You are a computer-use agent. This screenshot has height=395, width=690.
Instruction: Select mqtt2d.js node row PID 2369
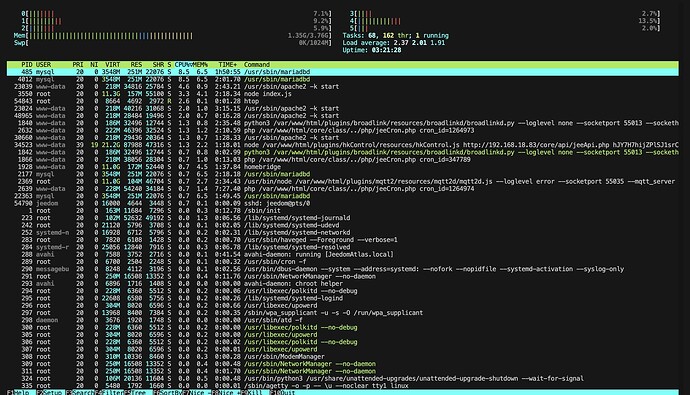click(342, 181)
